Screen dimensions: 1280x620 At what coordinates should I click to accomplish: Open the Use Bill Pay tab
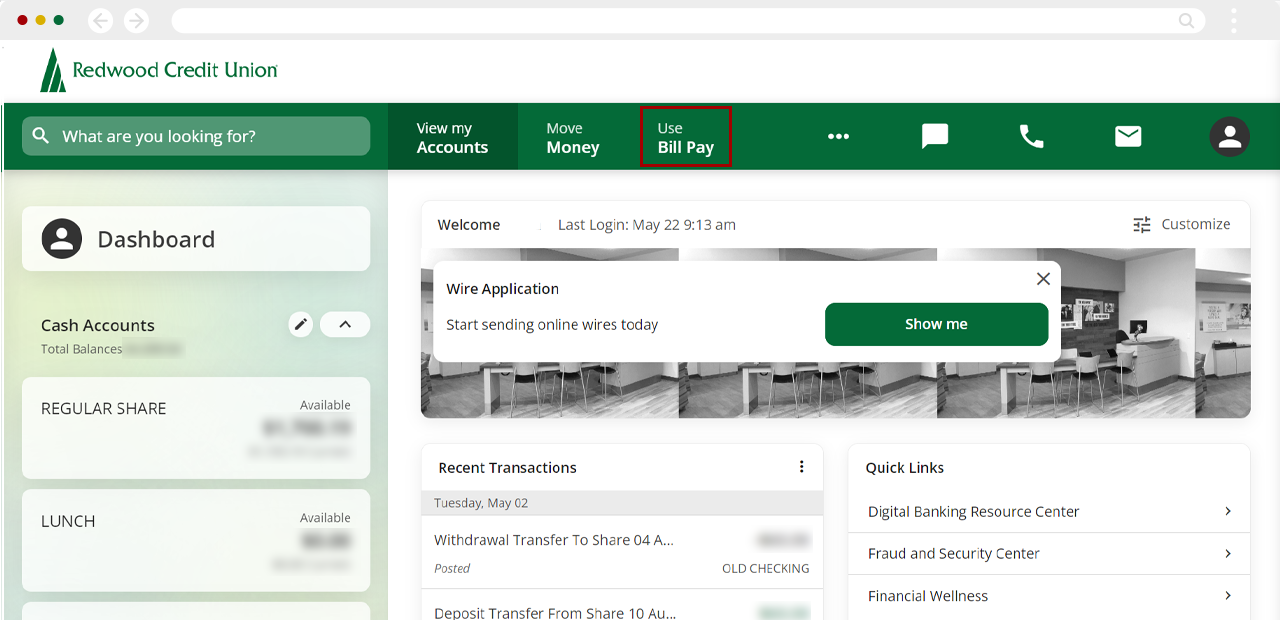(x=686, y=137)
